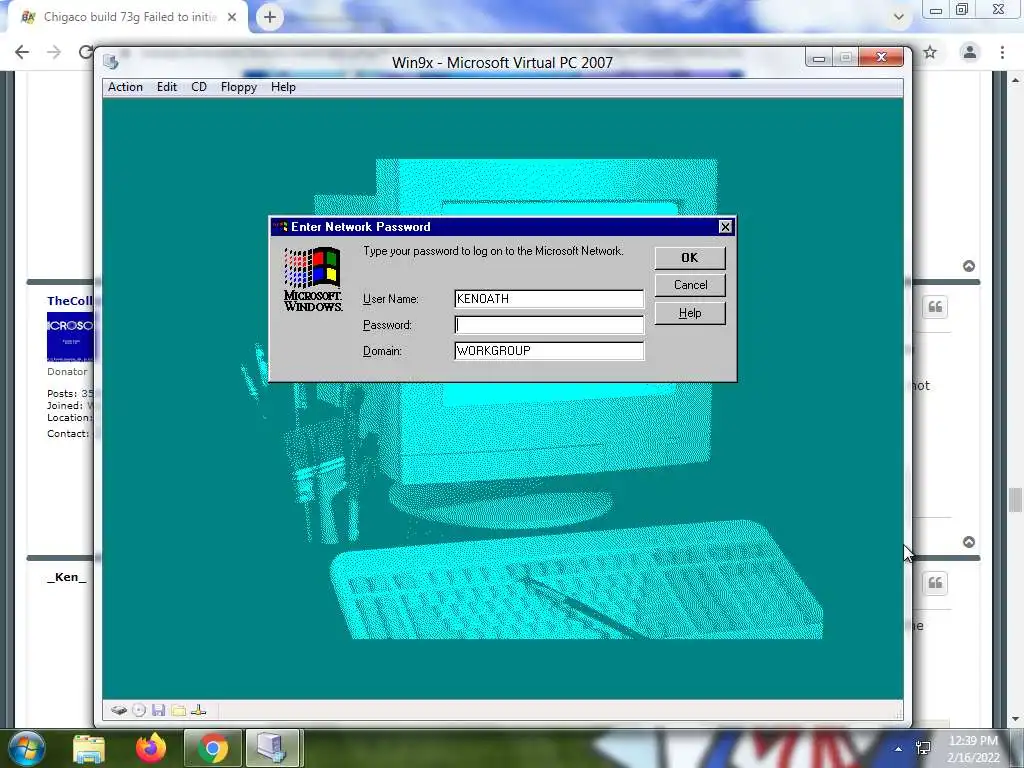Launch Firefox from the taskbar
Viewport: 1024px width, 768px height.
[x=151, y=748]
